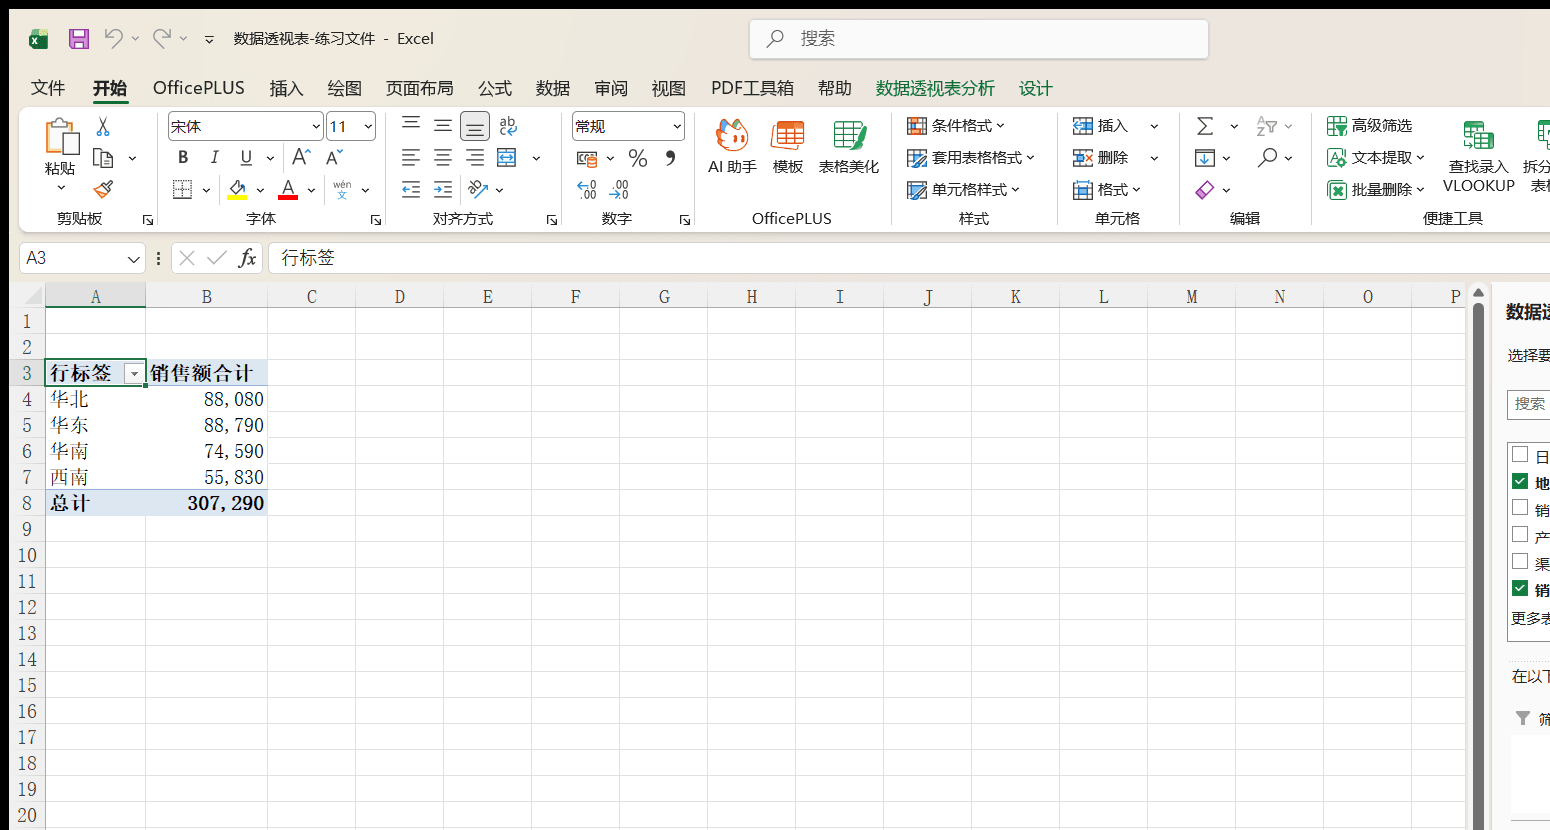
Task: Toggle bold formatting
Action: [x=183, y=158]
